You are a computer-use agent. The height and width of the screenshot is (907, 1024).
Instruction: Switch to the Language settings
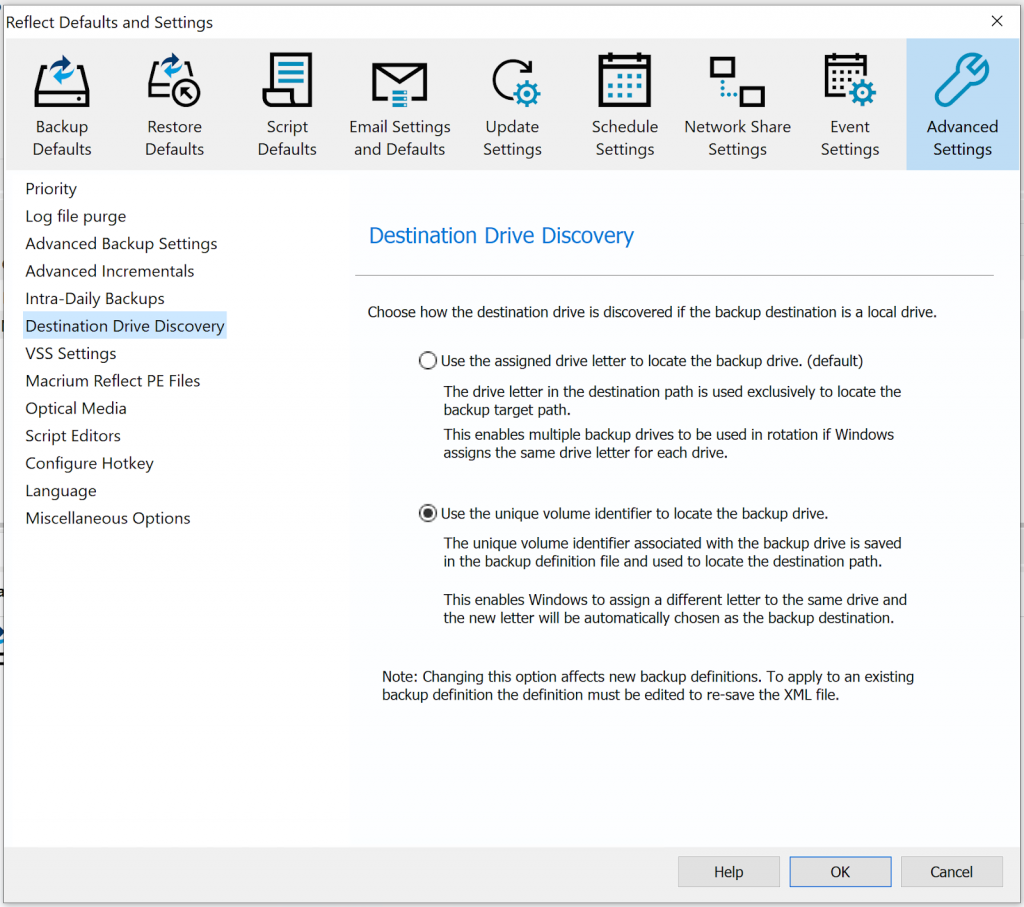click(x=60, y=490)
